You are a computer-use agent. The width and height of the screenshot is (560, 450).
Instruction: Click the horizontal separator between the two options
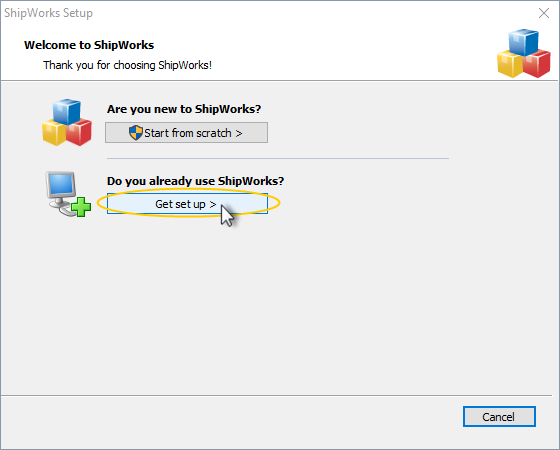[x=278, y=158]
